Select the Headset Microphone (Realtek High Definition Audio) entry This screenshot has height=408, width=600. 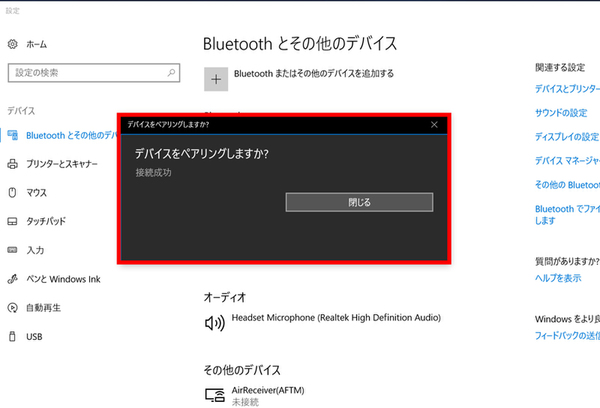[335, 318]
